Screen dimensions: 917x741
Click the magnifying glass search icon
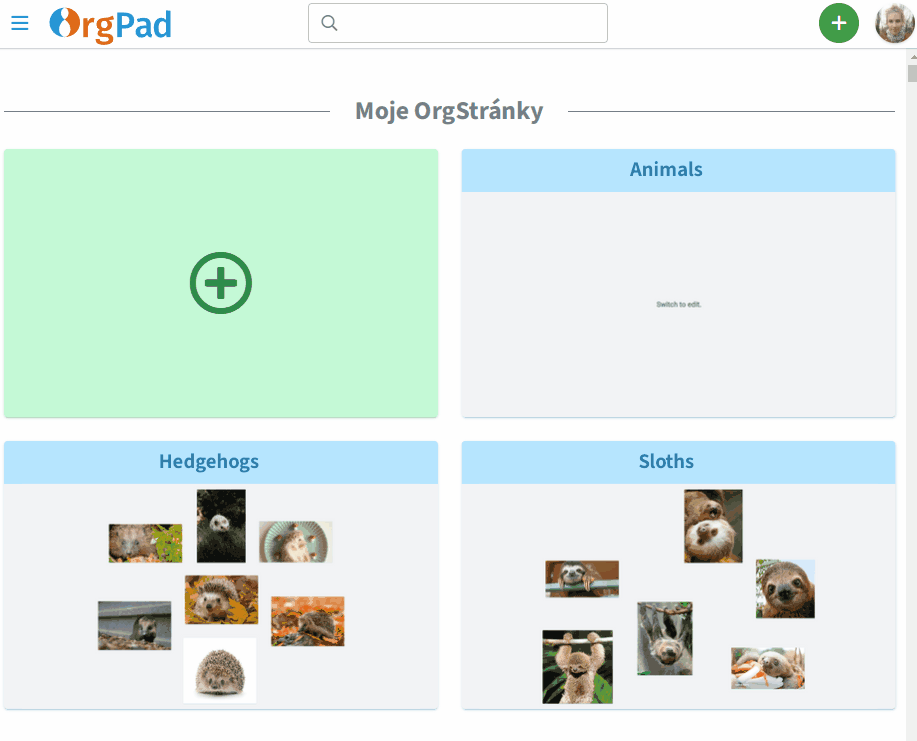(329, 23)
